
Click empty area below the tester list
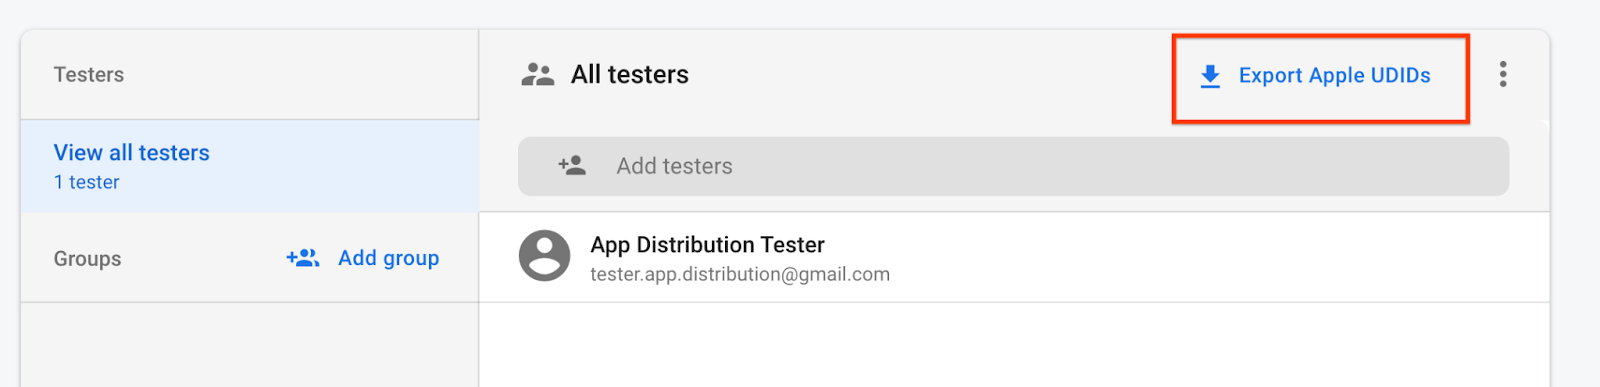click(x=1013, y=345)
